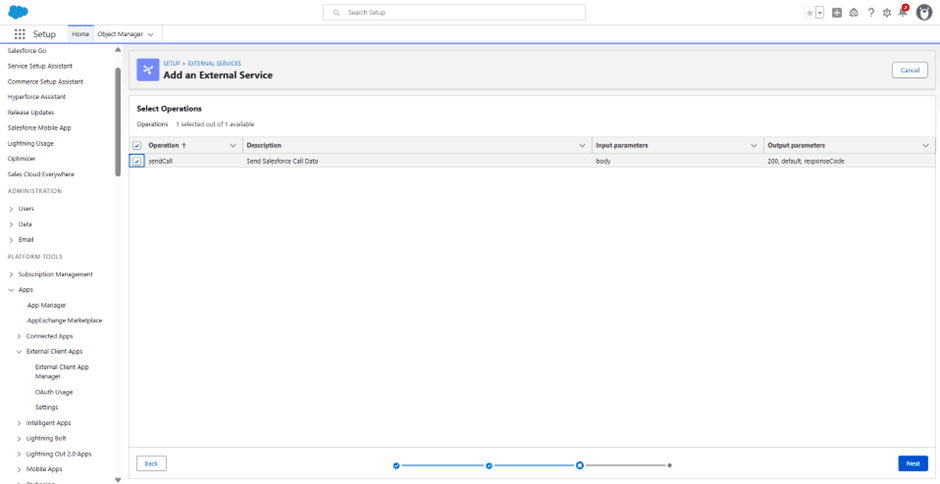The image size is (940, 484).
Task: Open AppExchange Marketplace
Action: [65, 321]
